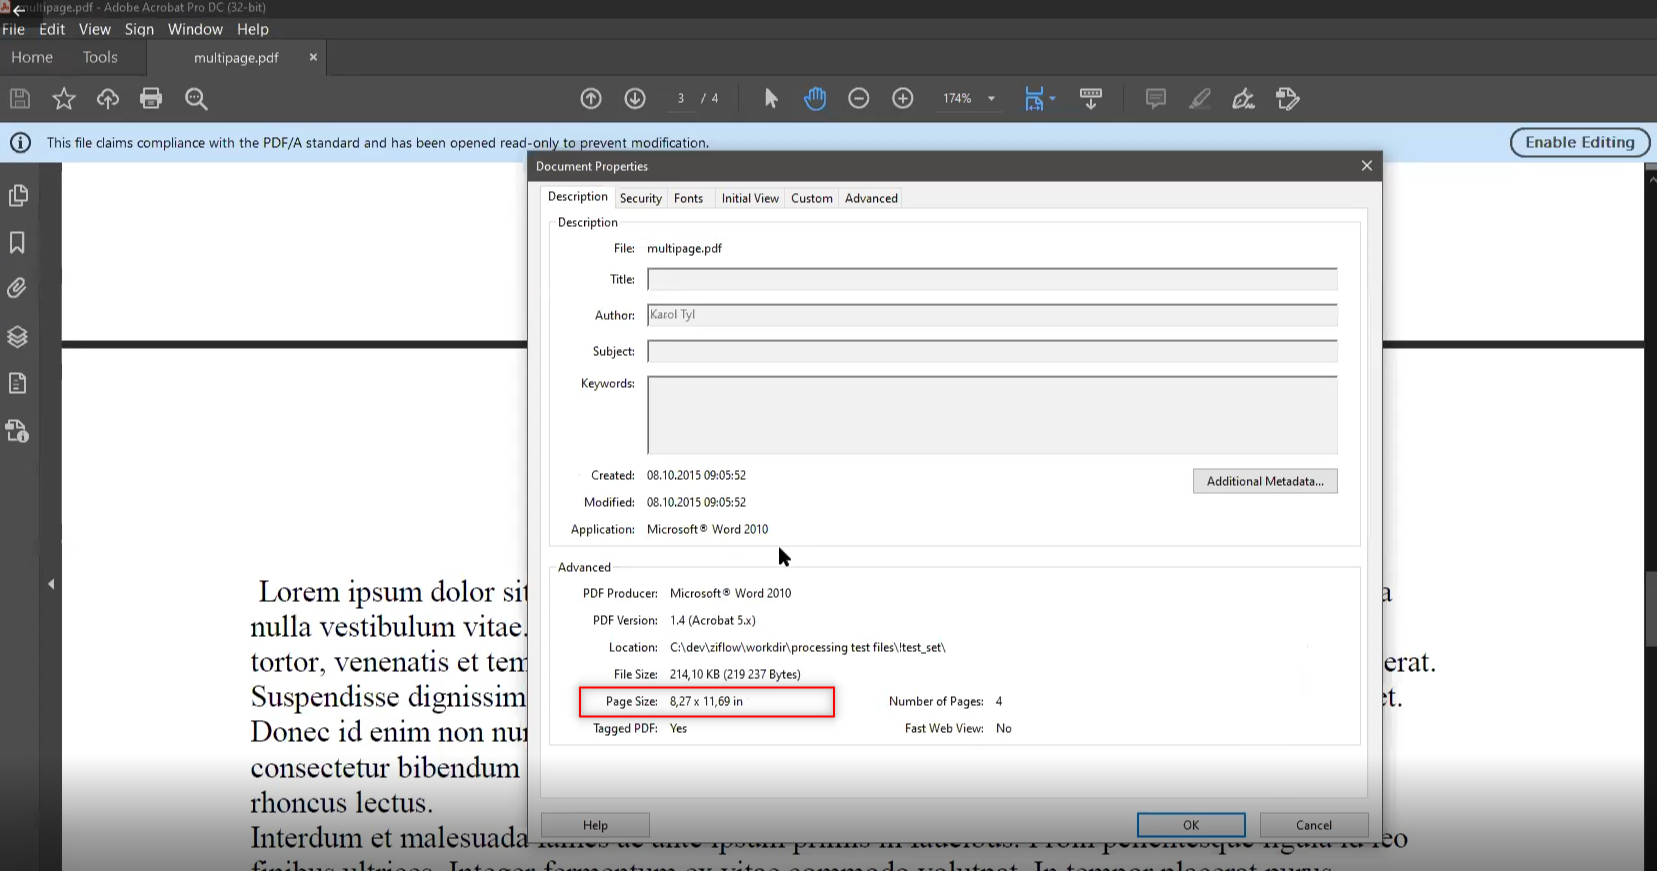The height and width of the screenshot is (871, 1657).
Task: Open the Layers side panel
Action: (x=17, y=336)
